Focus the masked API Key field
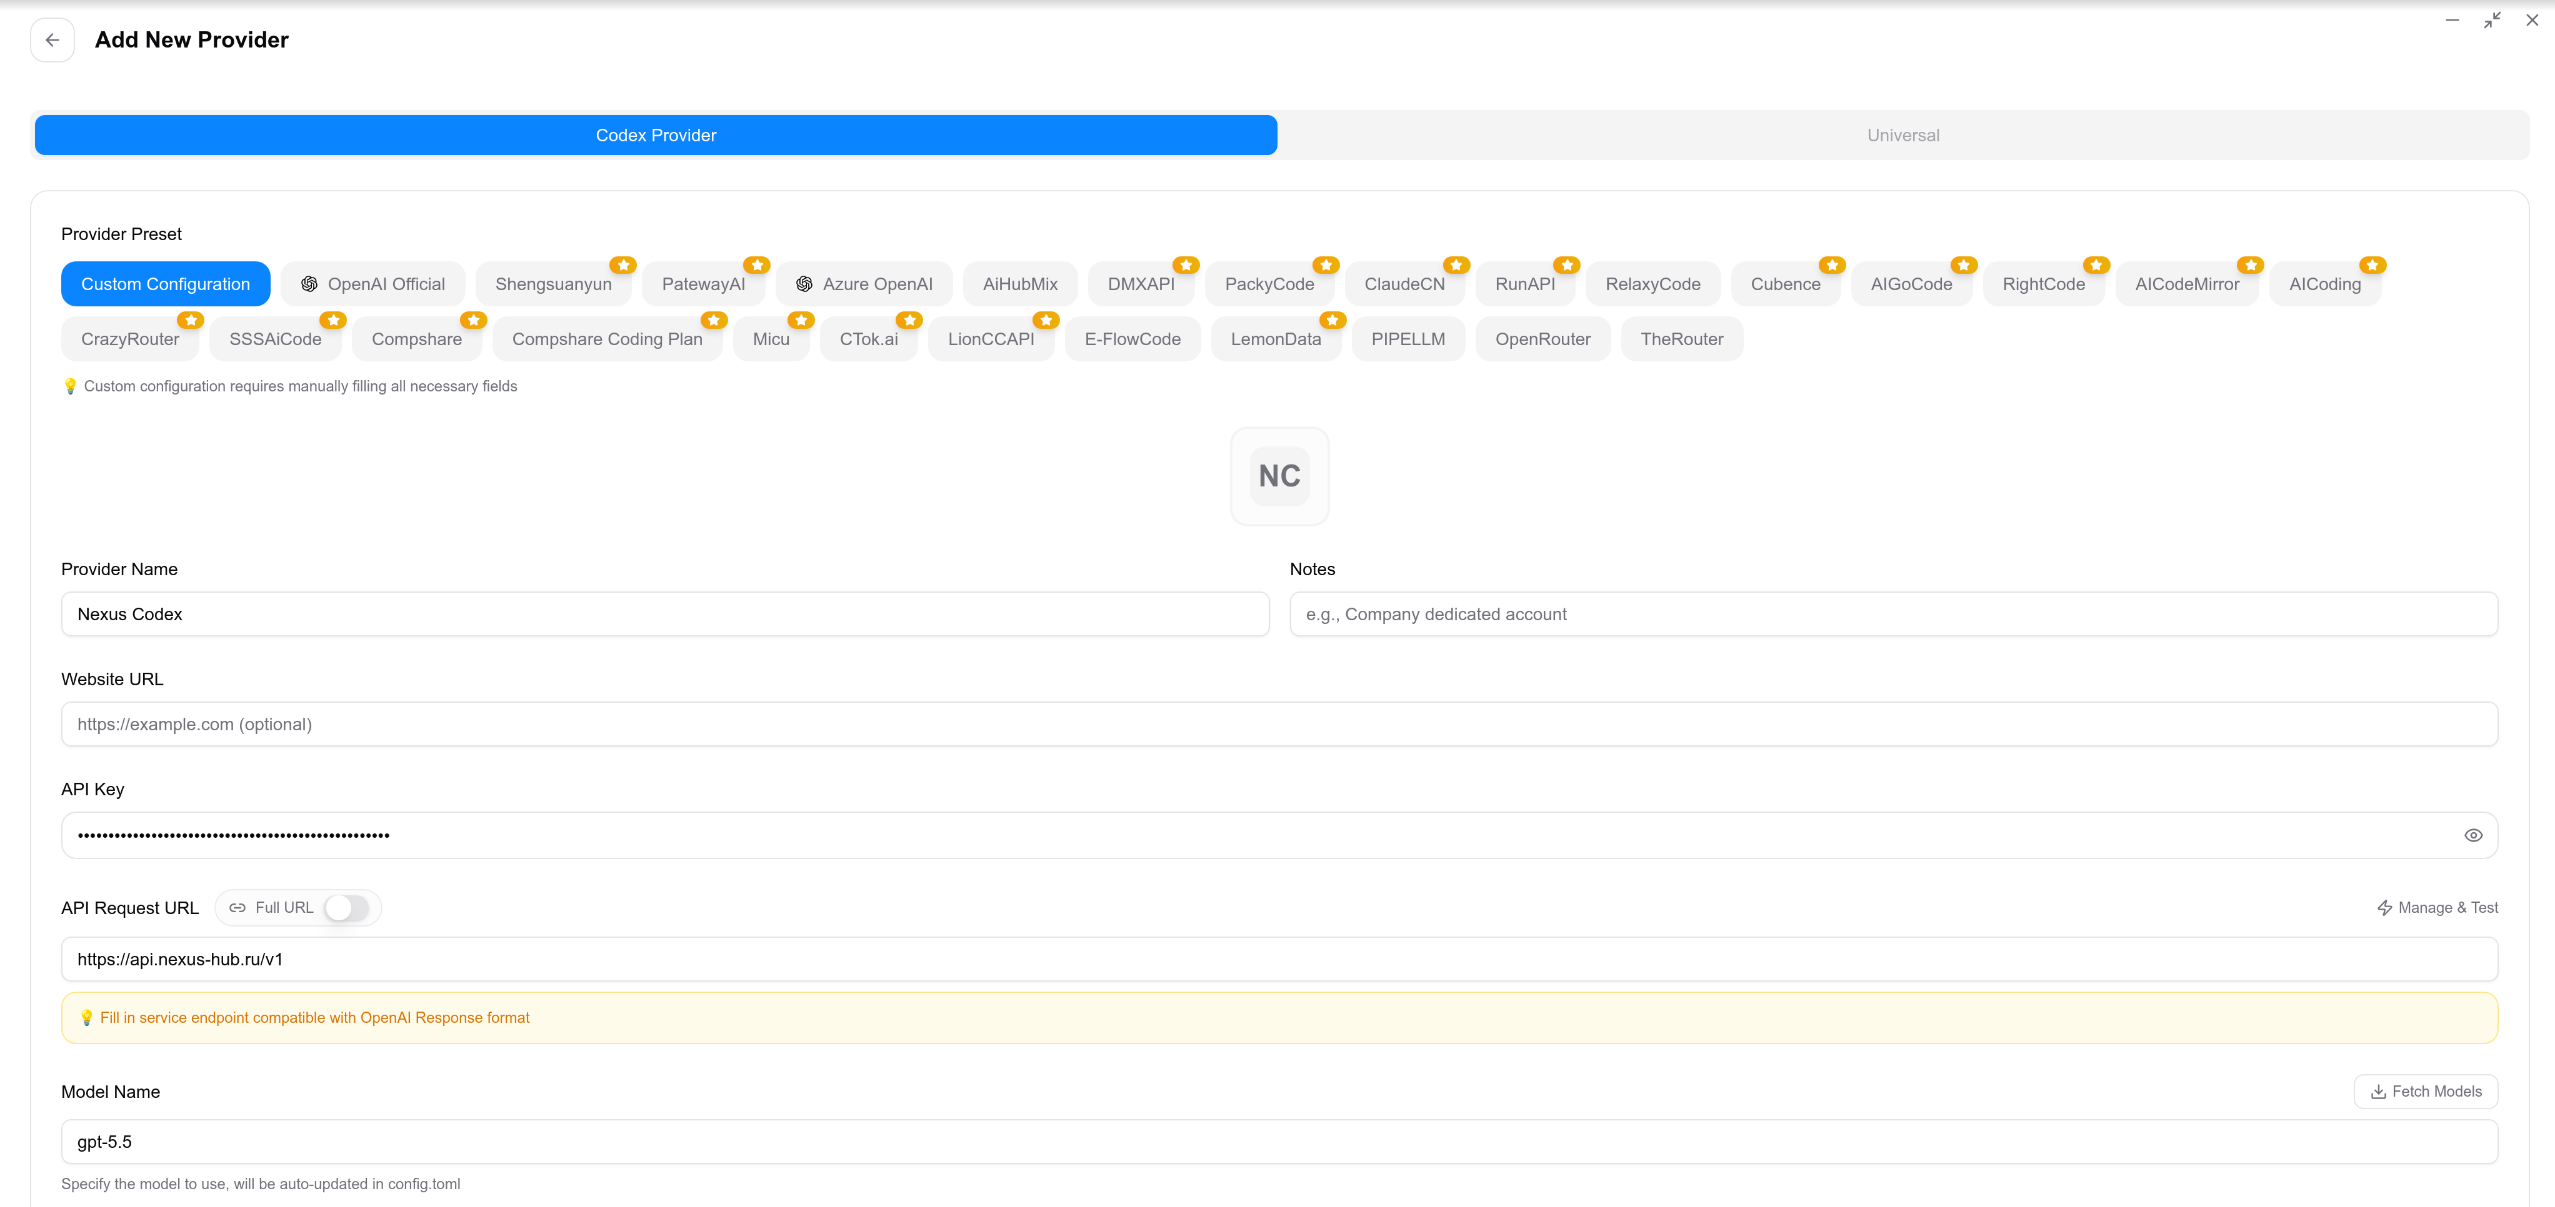 coord(1280,835)
